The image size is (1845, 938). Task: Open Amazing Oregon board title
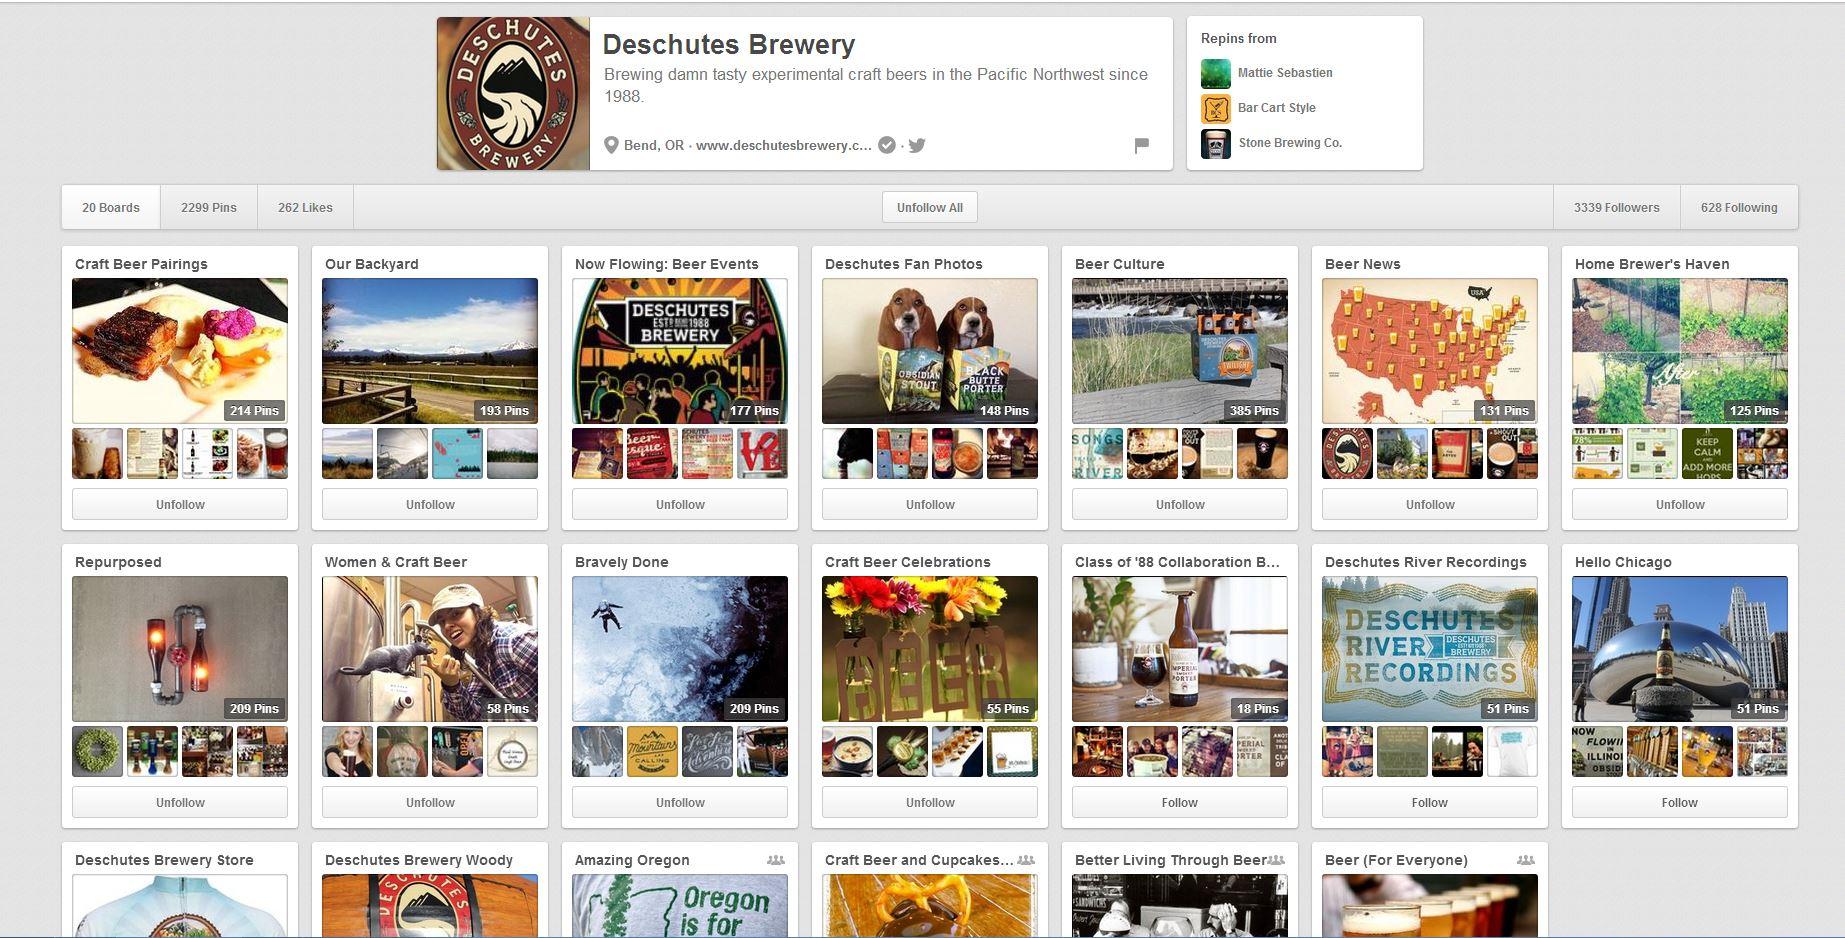(632, 860)
